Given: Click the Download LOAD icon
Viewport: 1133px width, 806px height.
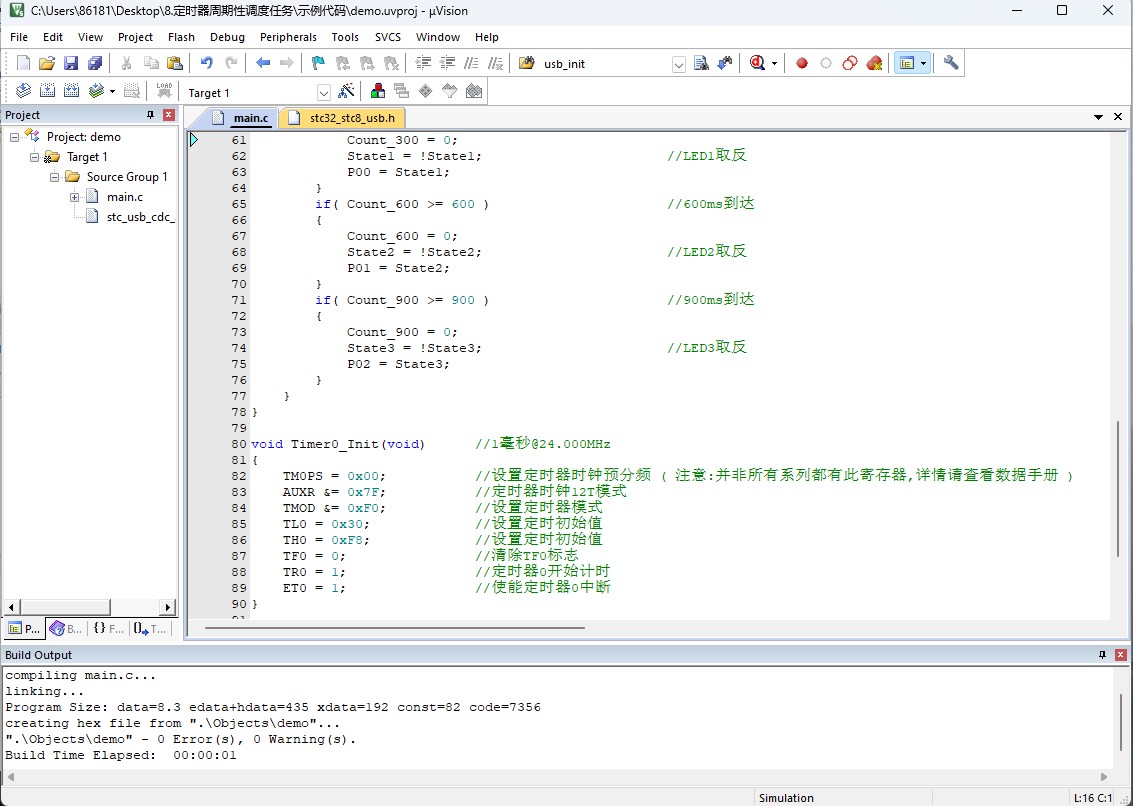Looking at the screenshot, I should 164,91.
